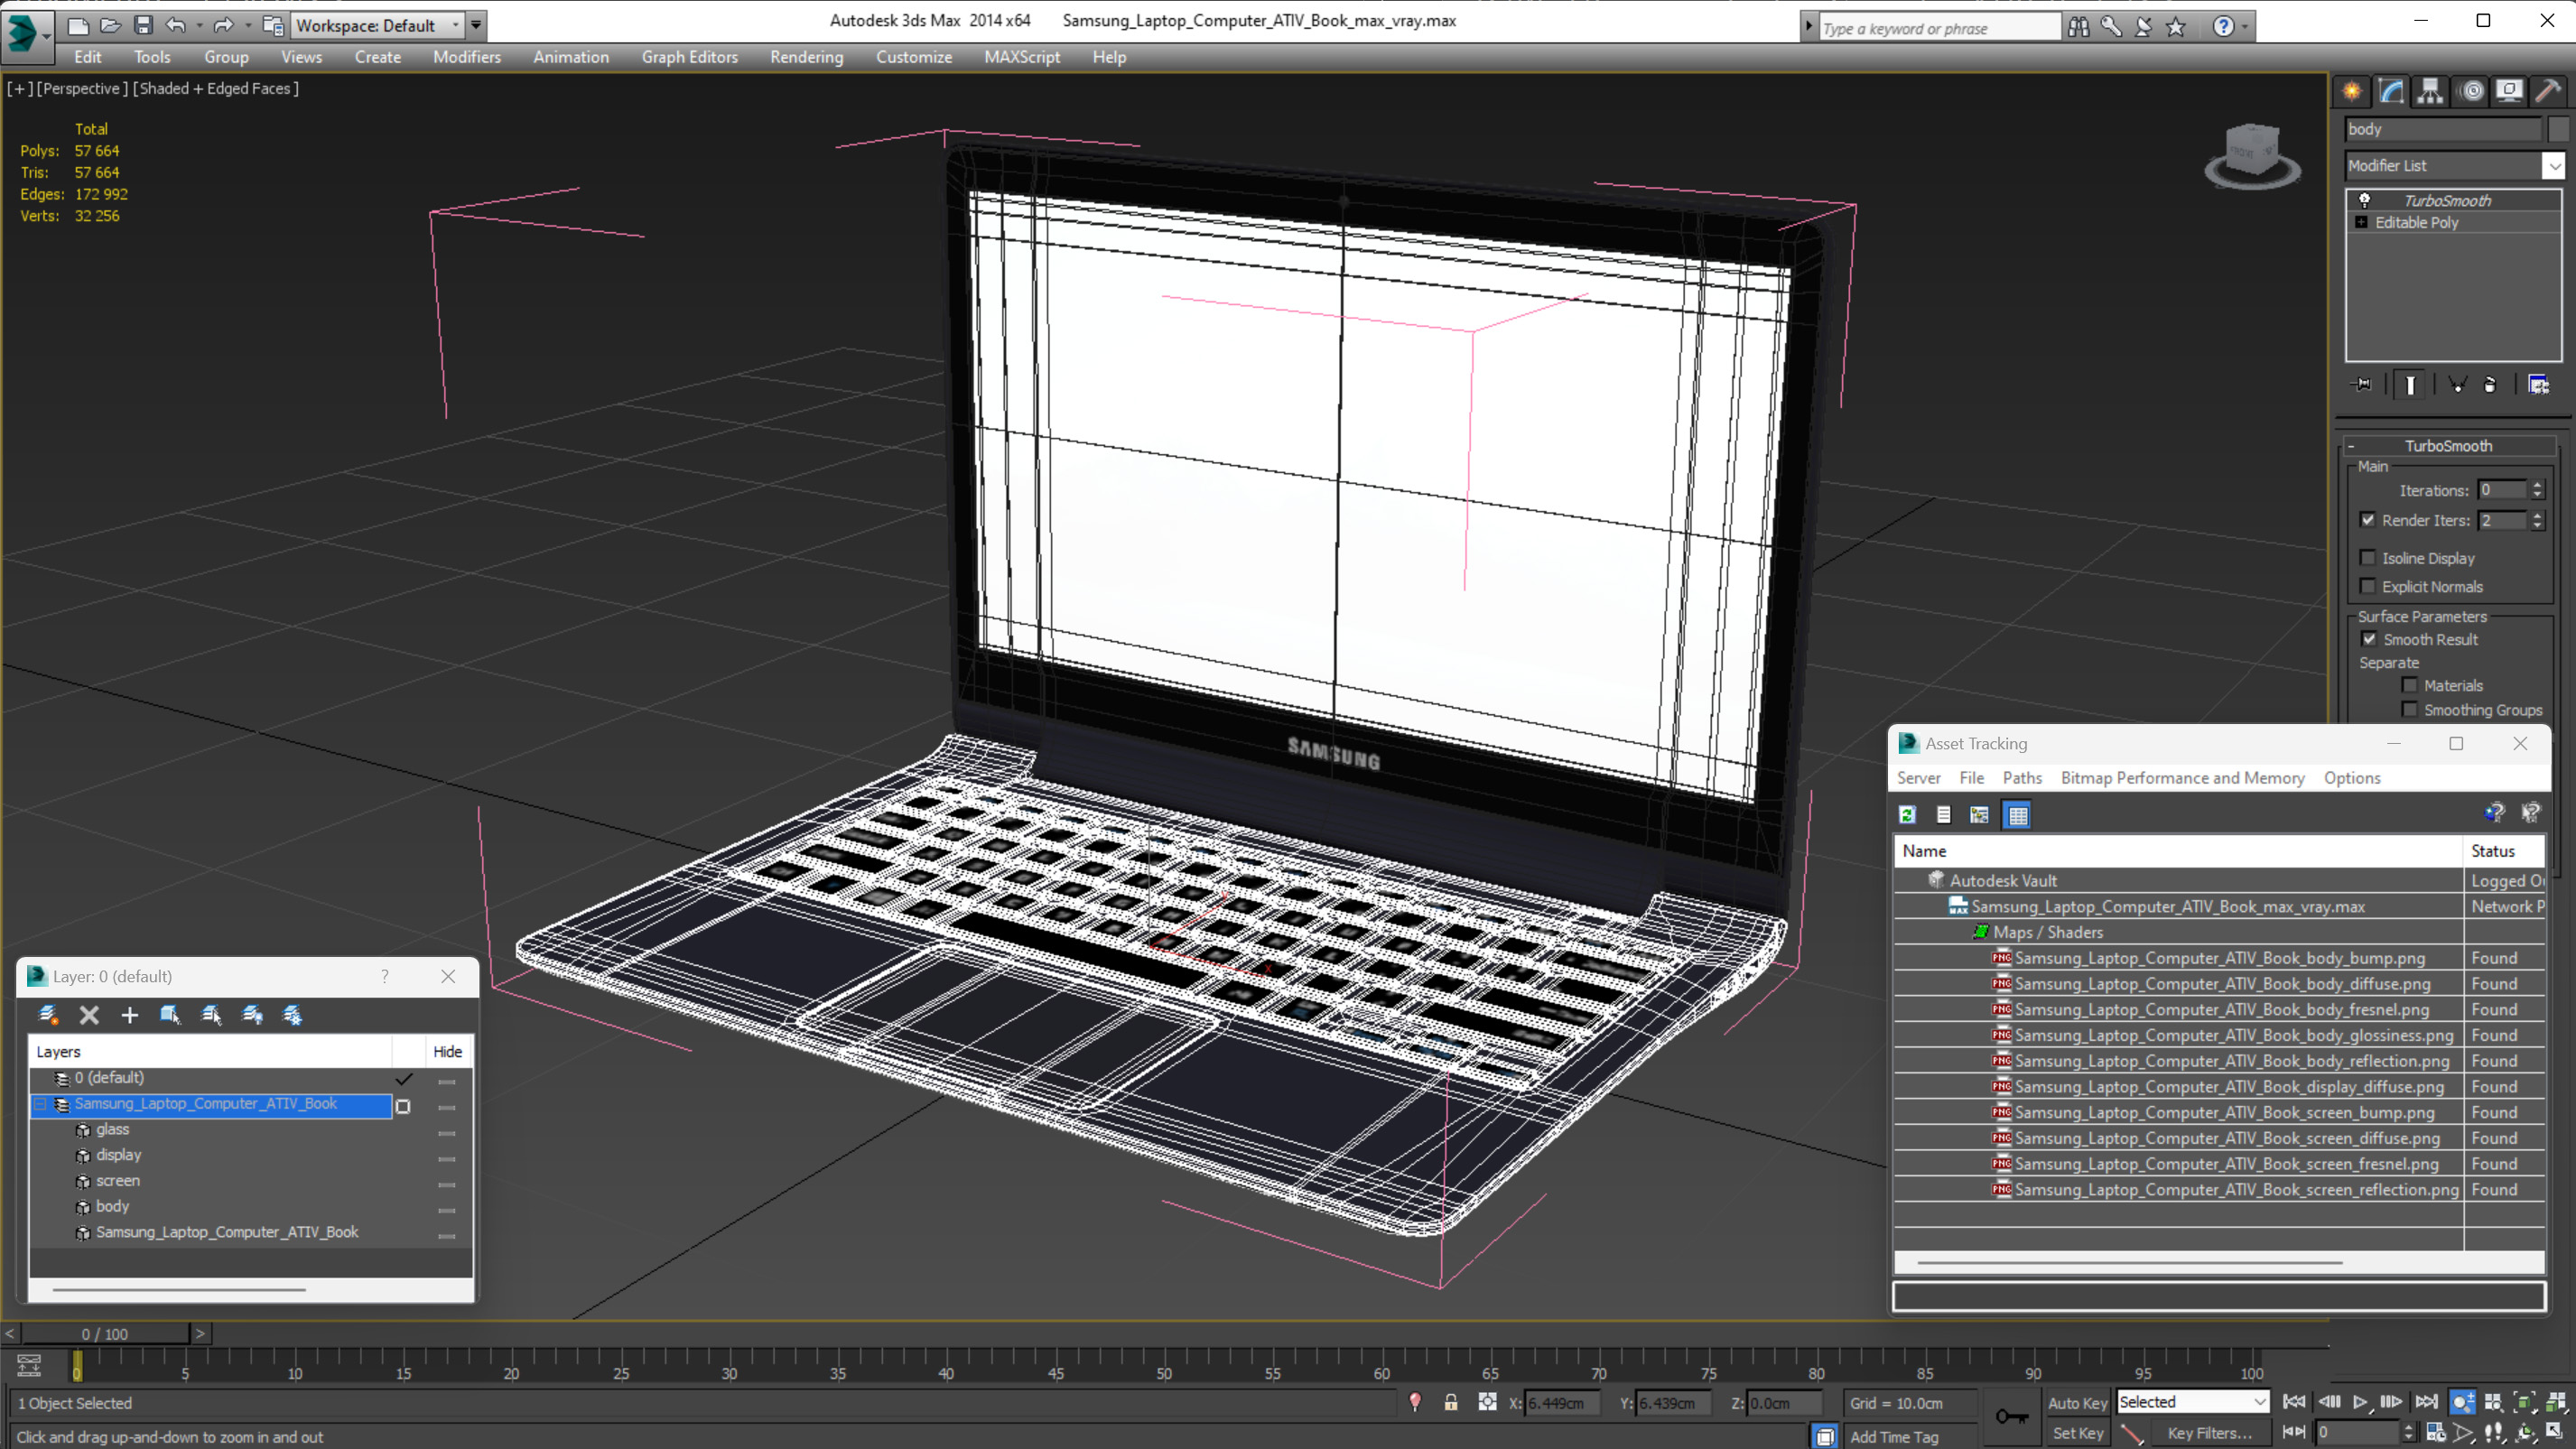The height and width of the screenshot is (1449, 2576).
Task: Open file with the folder toolbar icon
Action: pos(111,25)
